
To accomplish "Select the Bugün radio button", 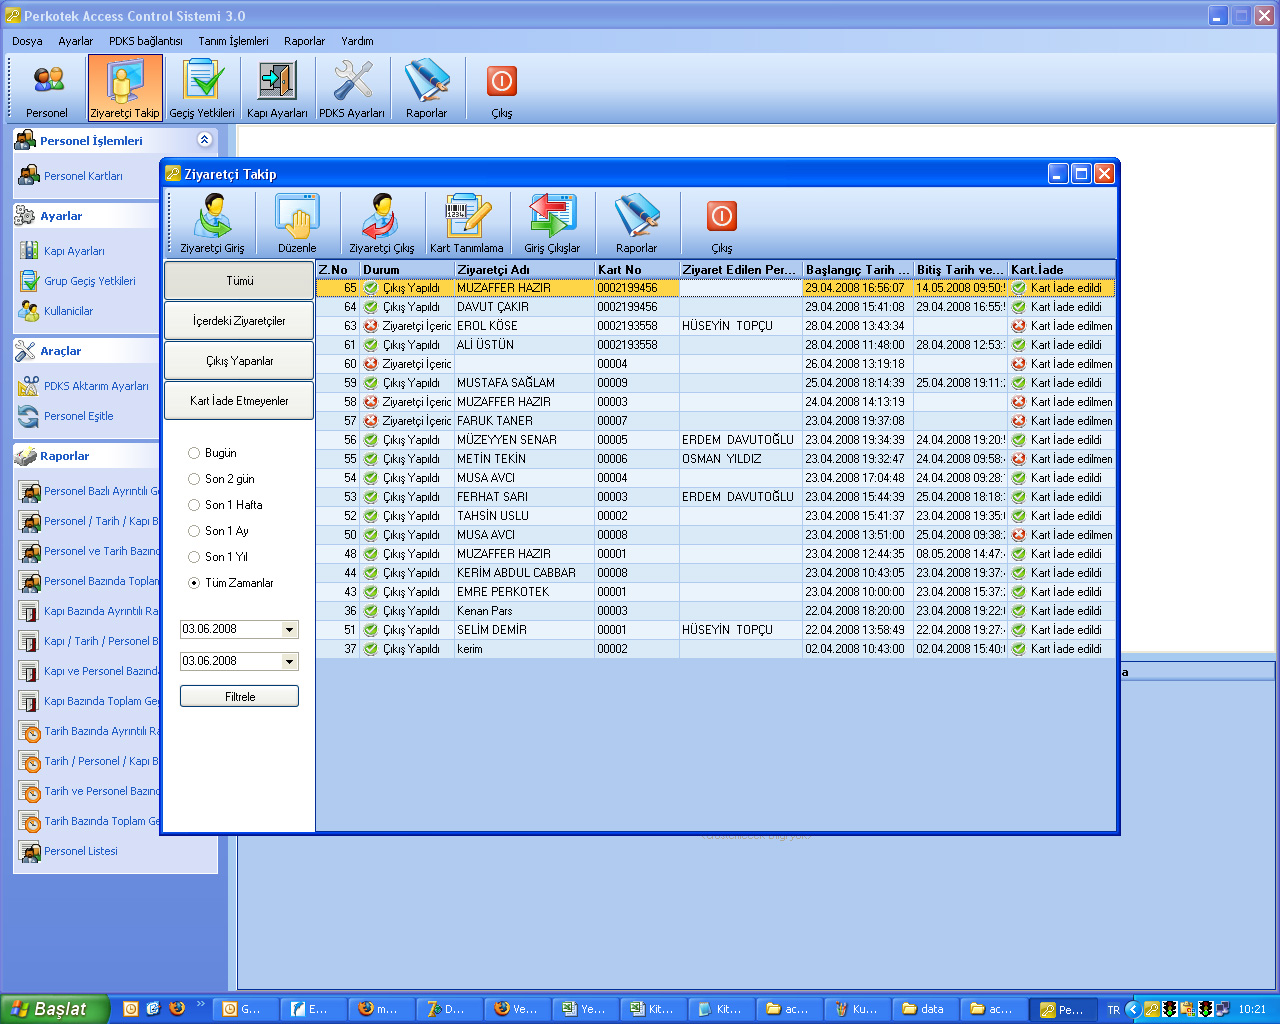I will point(194,453).
